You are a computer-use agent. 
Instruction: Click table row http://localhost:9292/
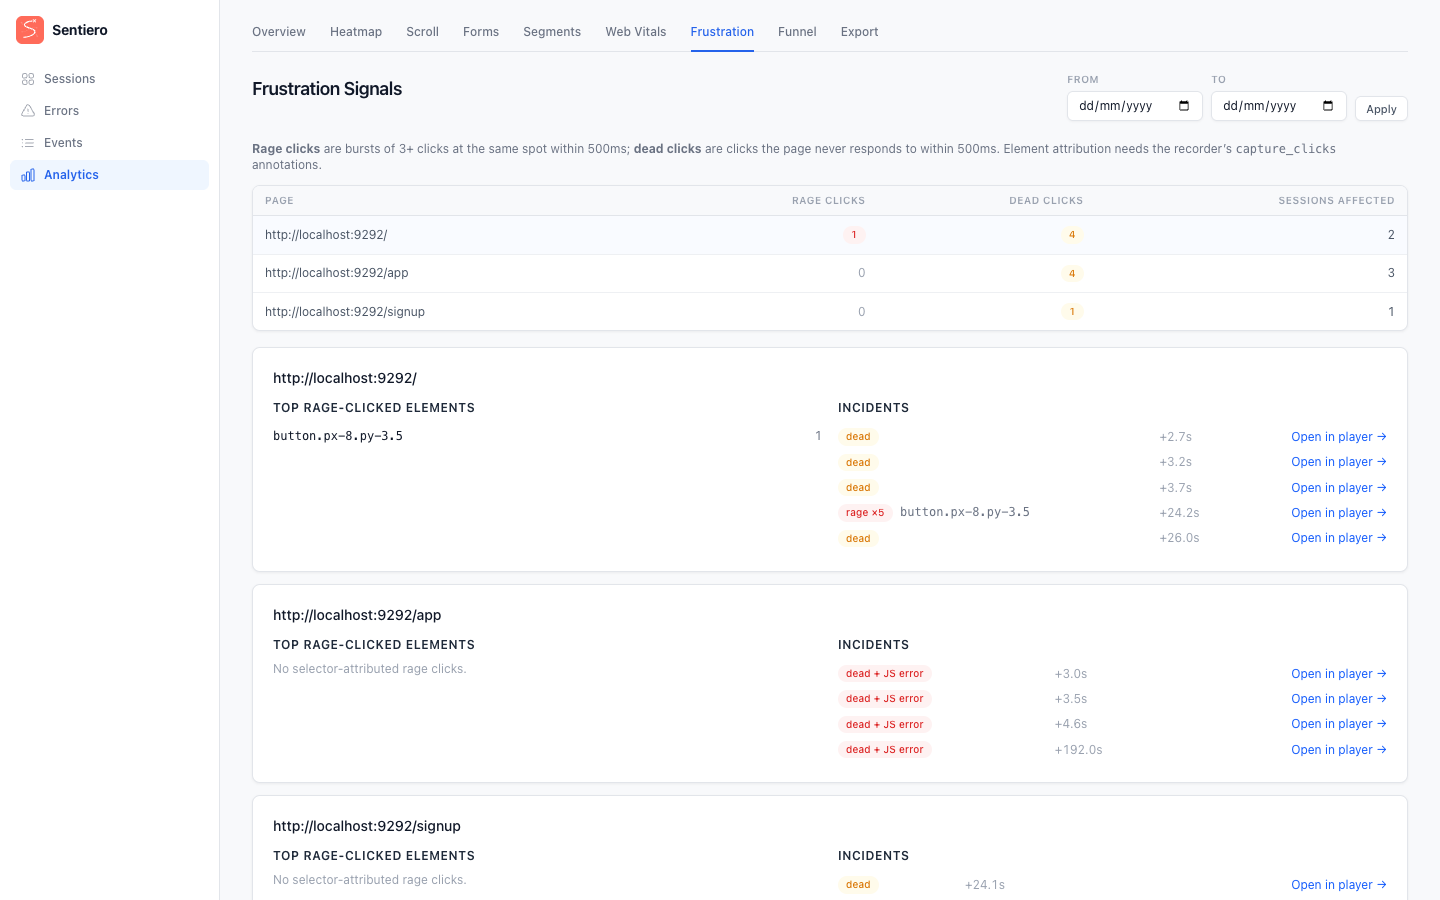[x=830, y=235]
